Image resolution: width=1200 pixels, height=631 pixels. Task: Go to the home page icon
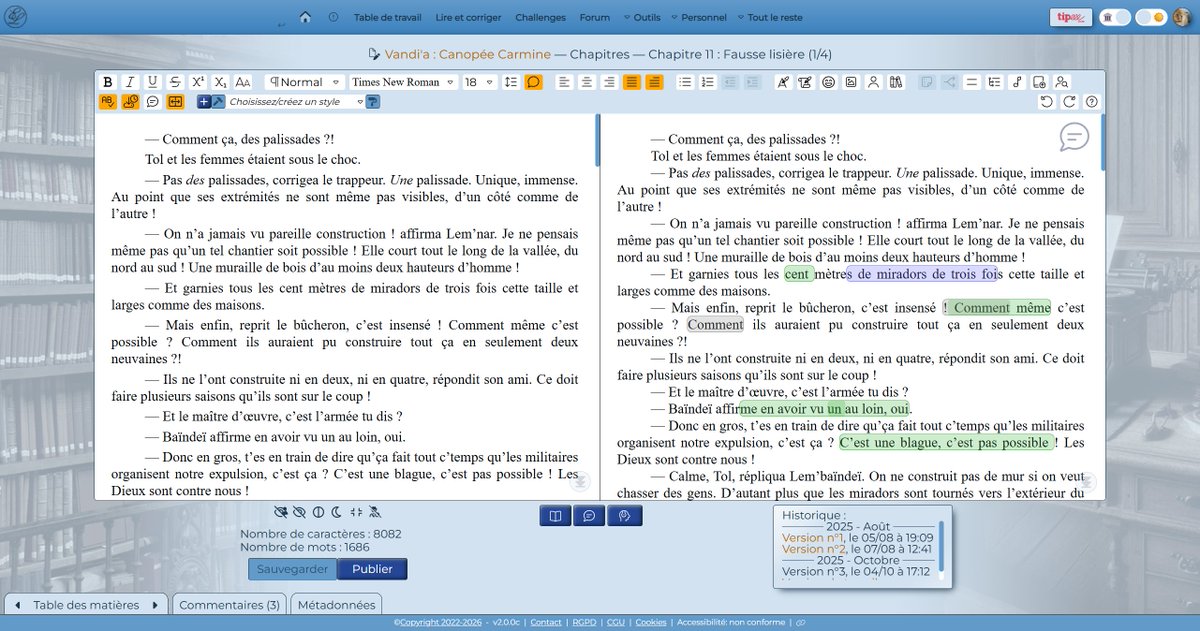(305, 17)
